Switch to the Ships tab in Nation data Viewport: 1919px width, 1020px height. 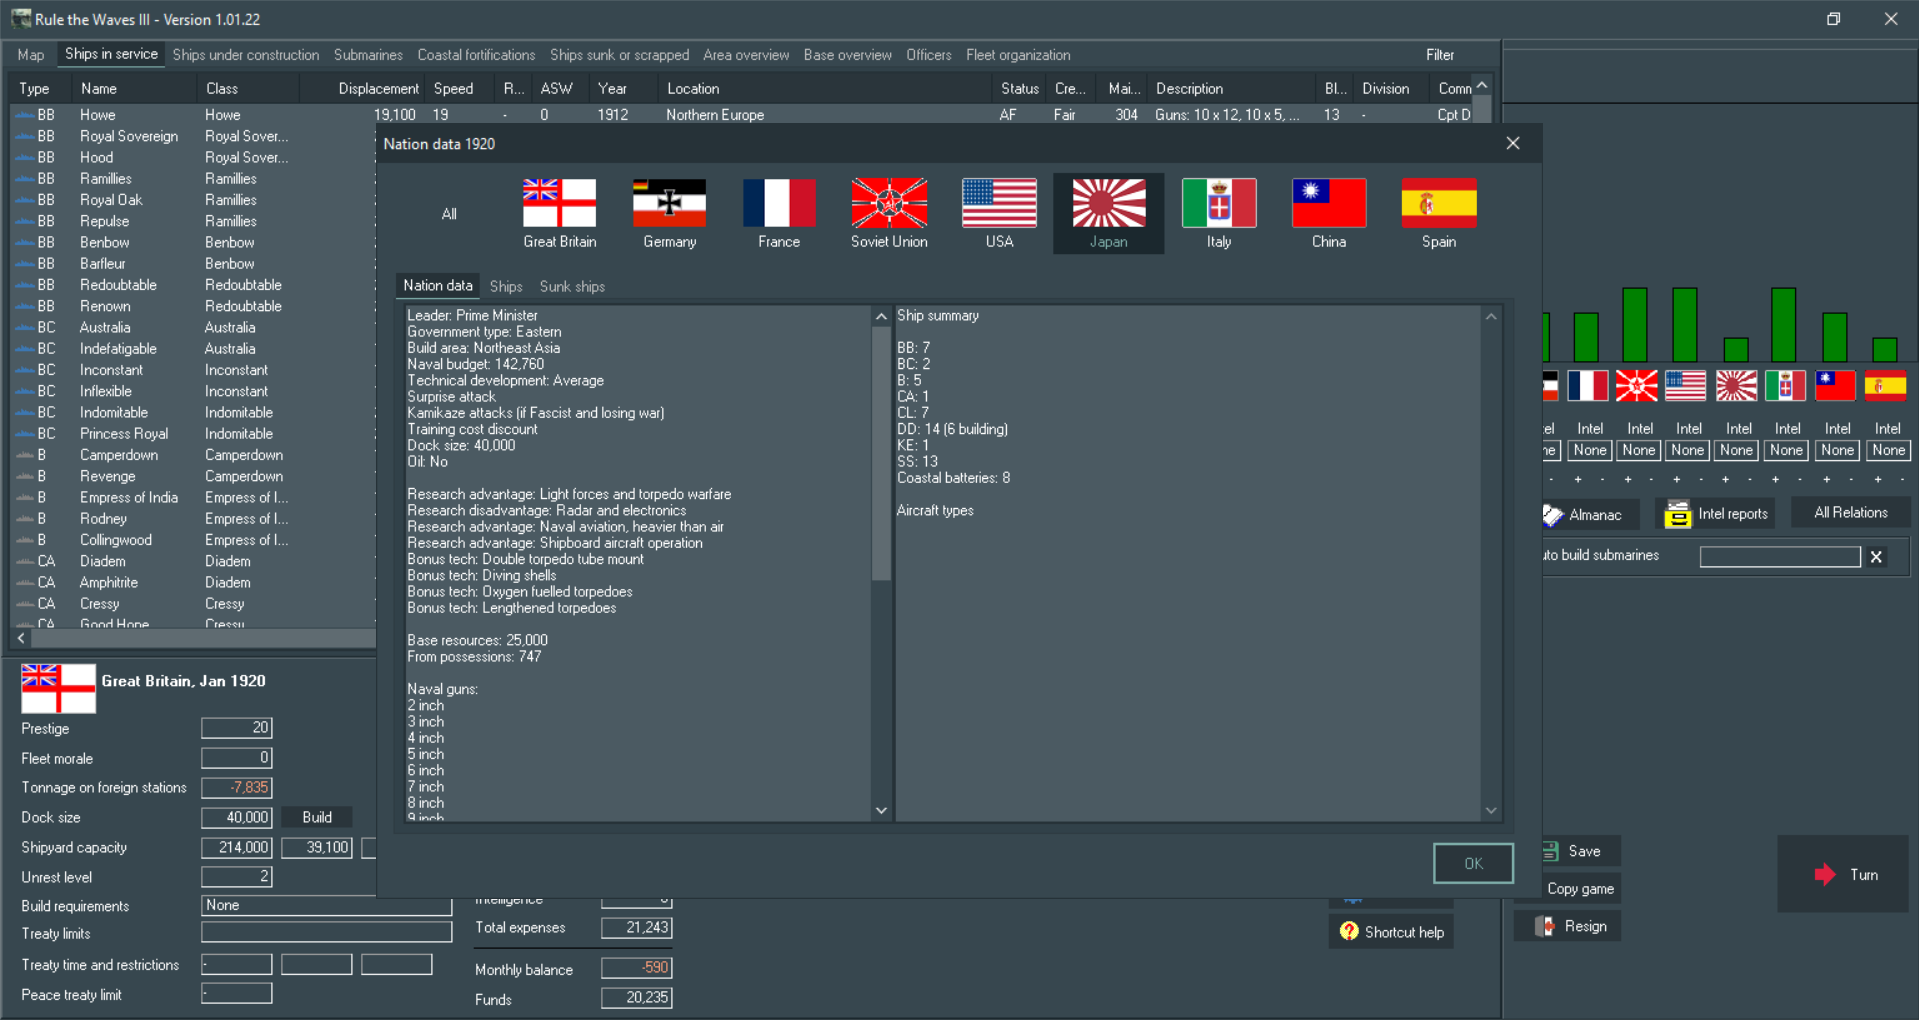tap(505, 286)
